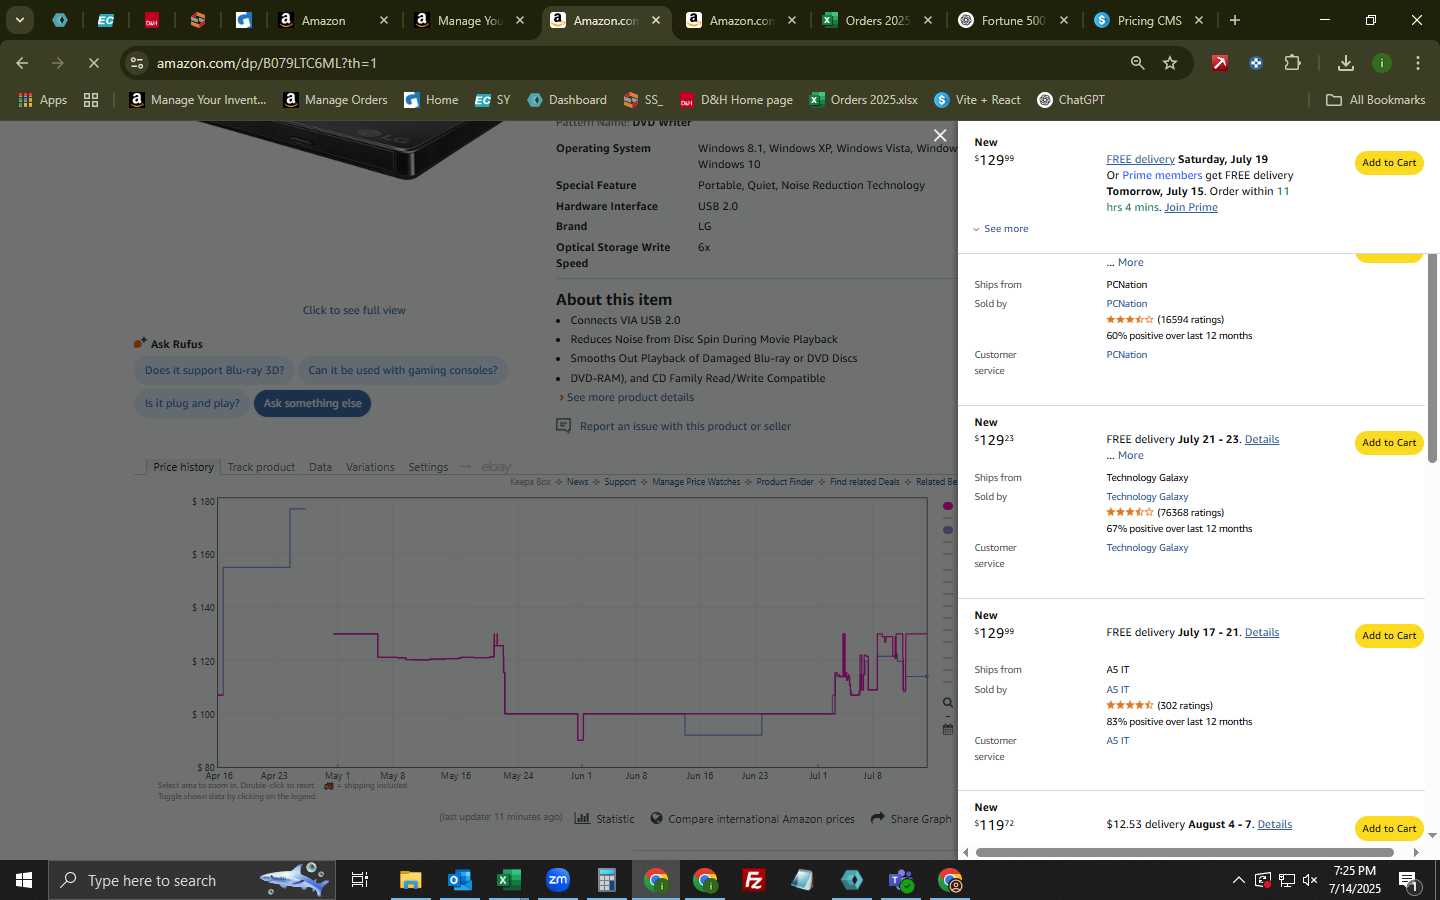The width and height of the screenshot is (1440, 900).
Task: Open Windows Start menu
Action: point(24,880)
